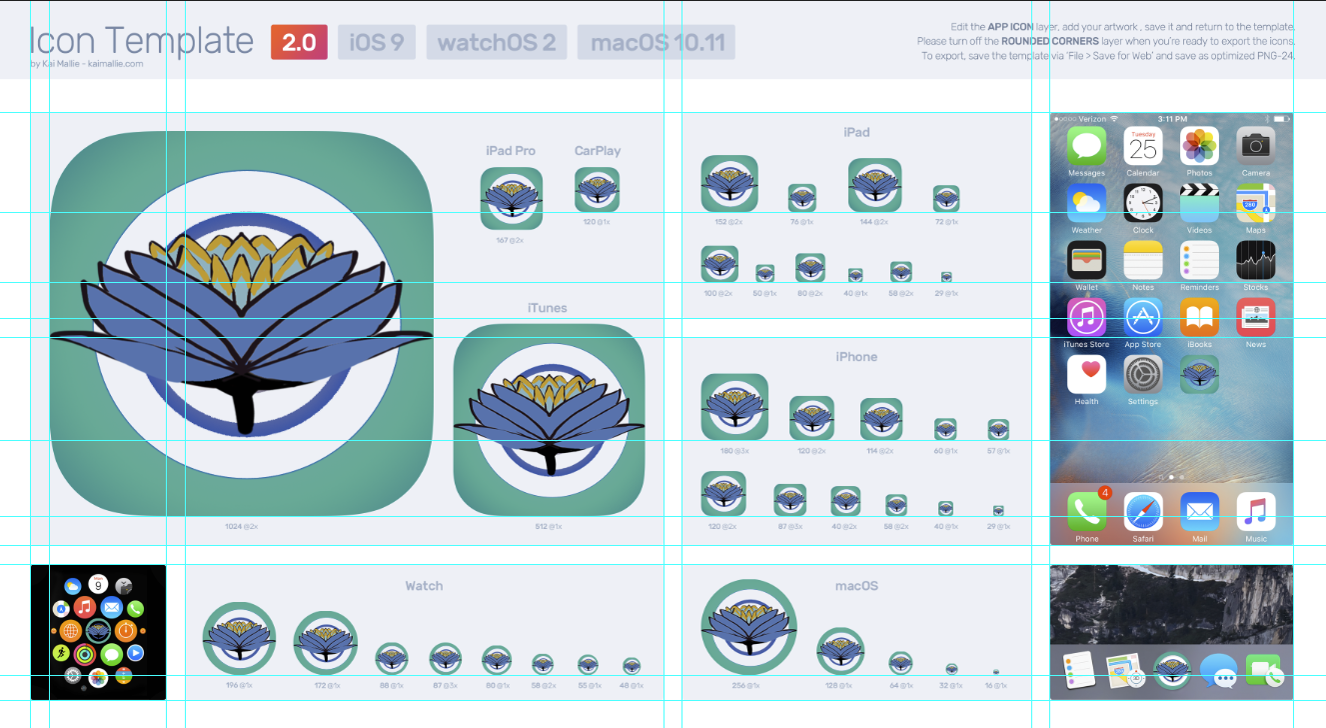Select iPhone 114 @2x icon
Screen dimensions: 1326x728
click(x=881, y=419)
